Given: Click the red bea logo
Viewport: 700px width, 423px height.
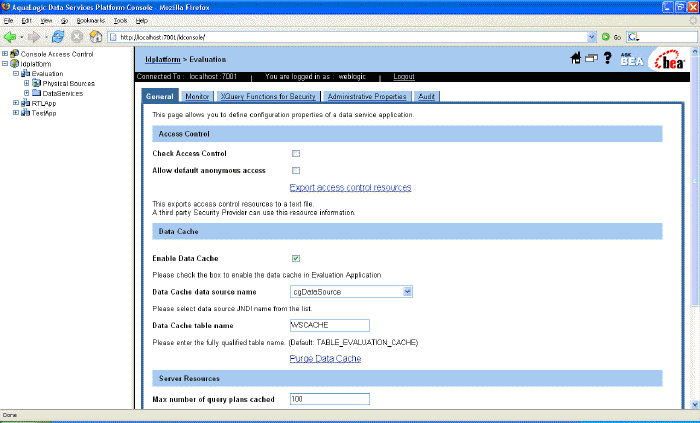Looking at the screenshot, I should click(x=669, y=60).
